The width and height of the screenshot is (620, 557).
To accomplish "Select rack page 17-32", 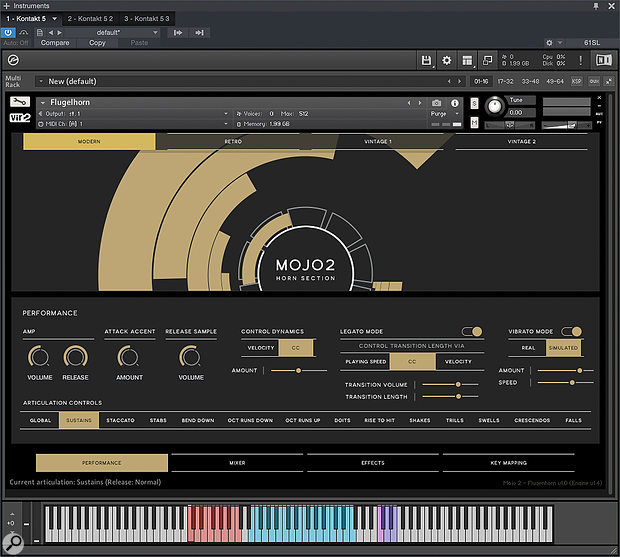I will point(505,81).
